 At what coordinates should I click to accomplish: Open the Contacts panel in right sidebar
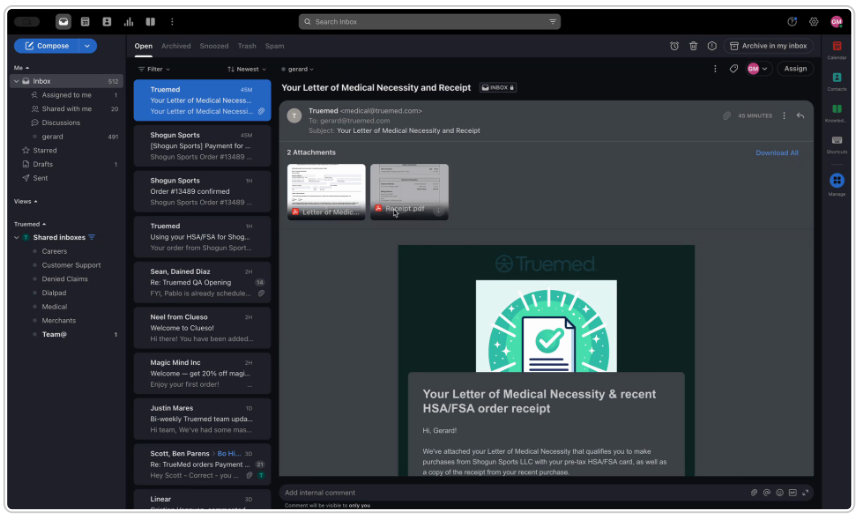(x=837, y=81)
